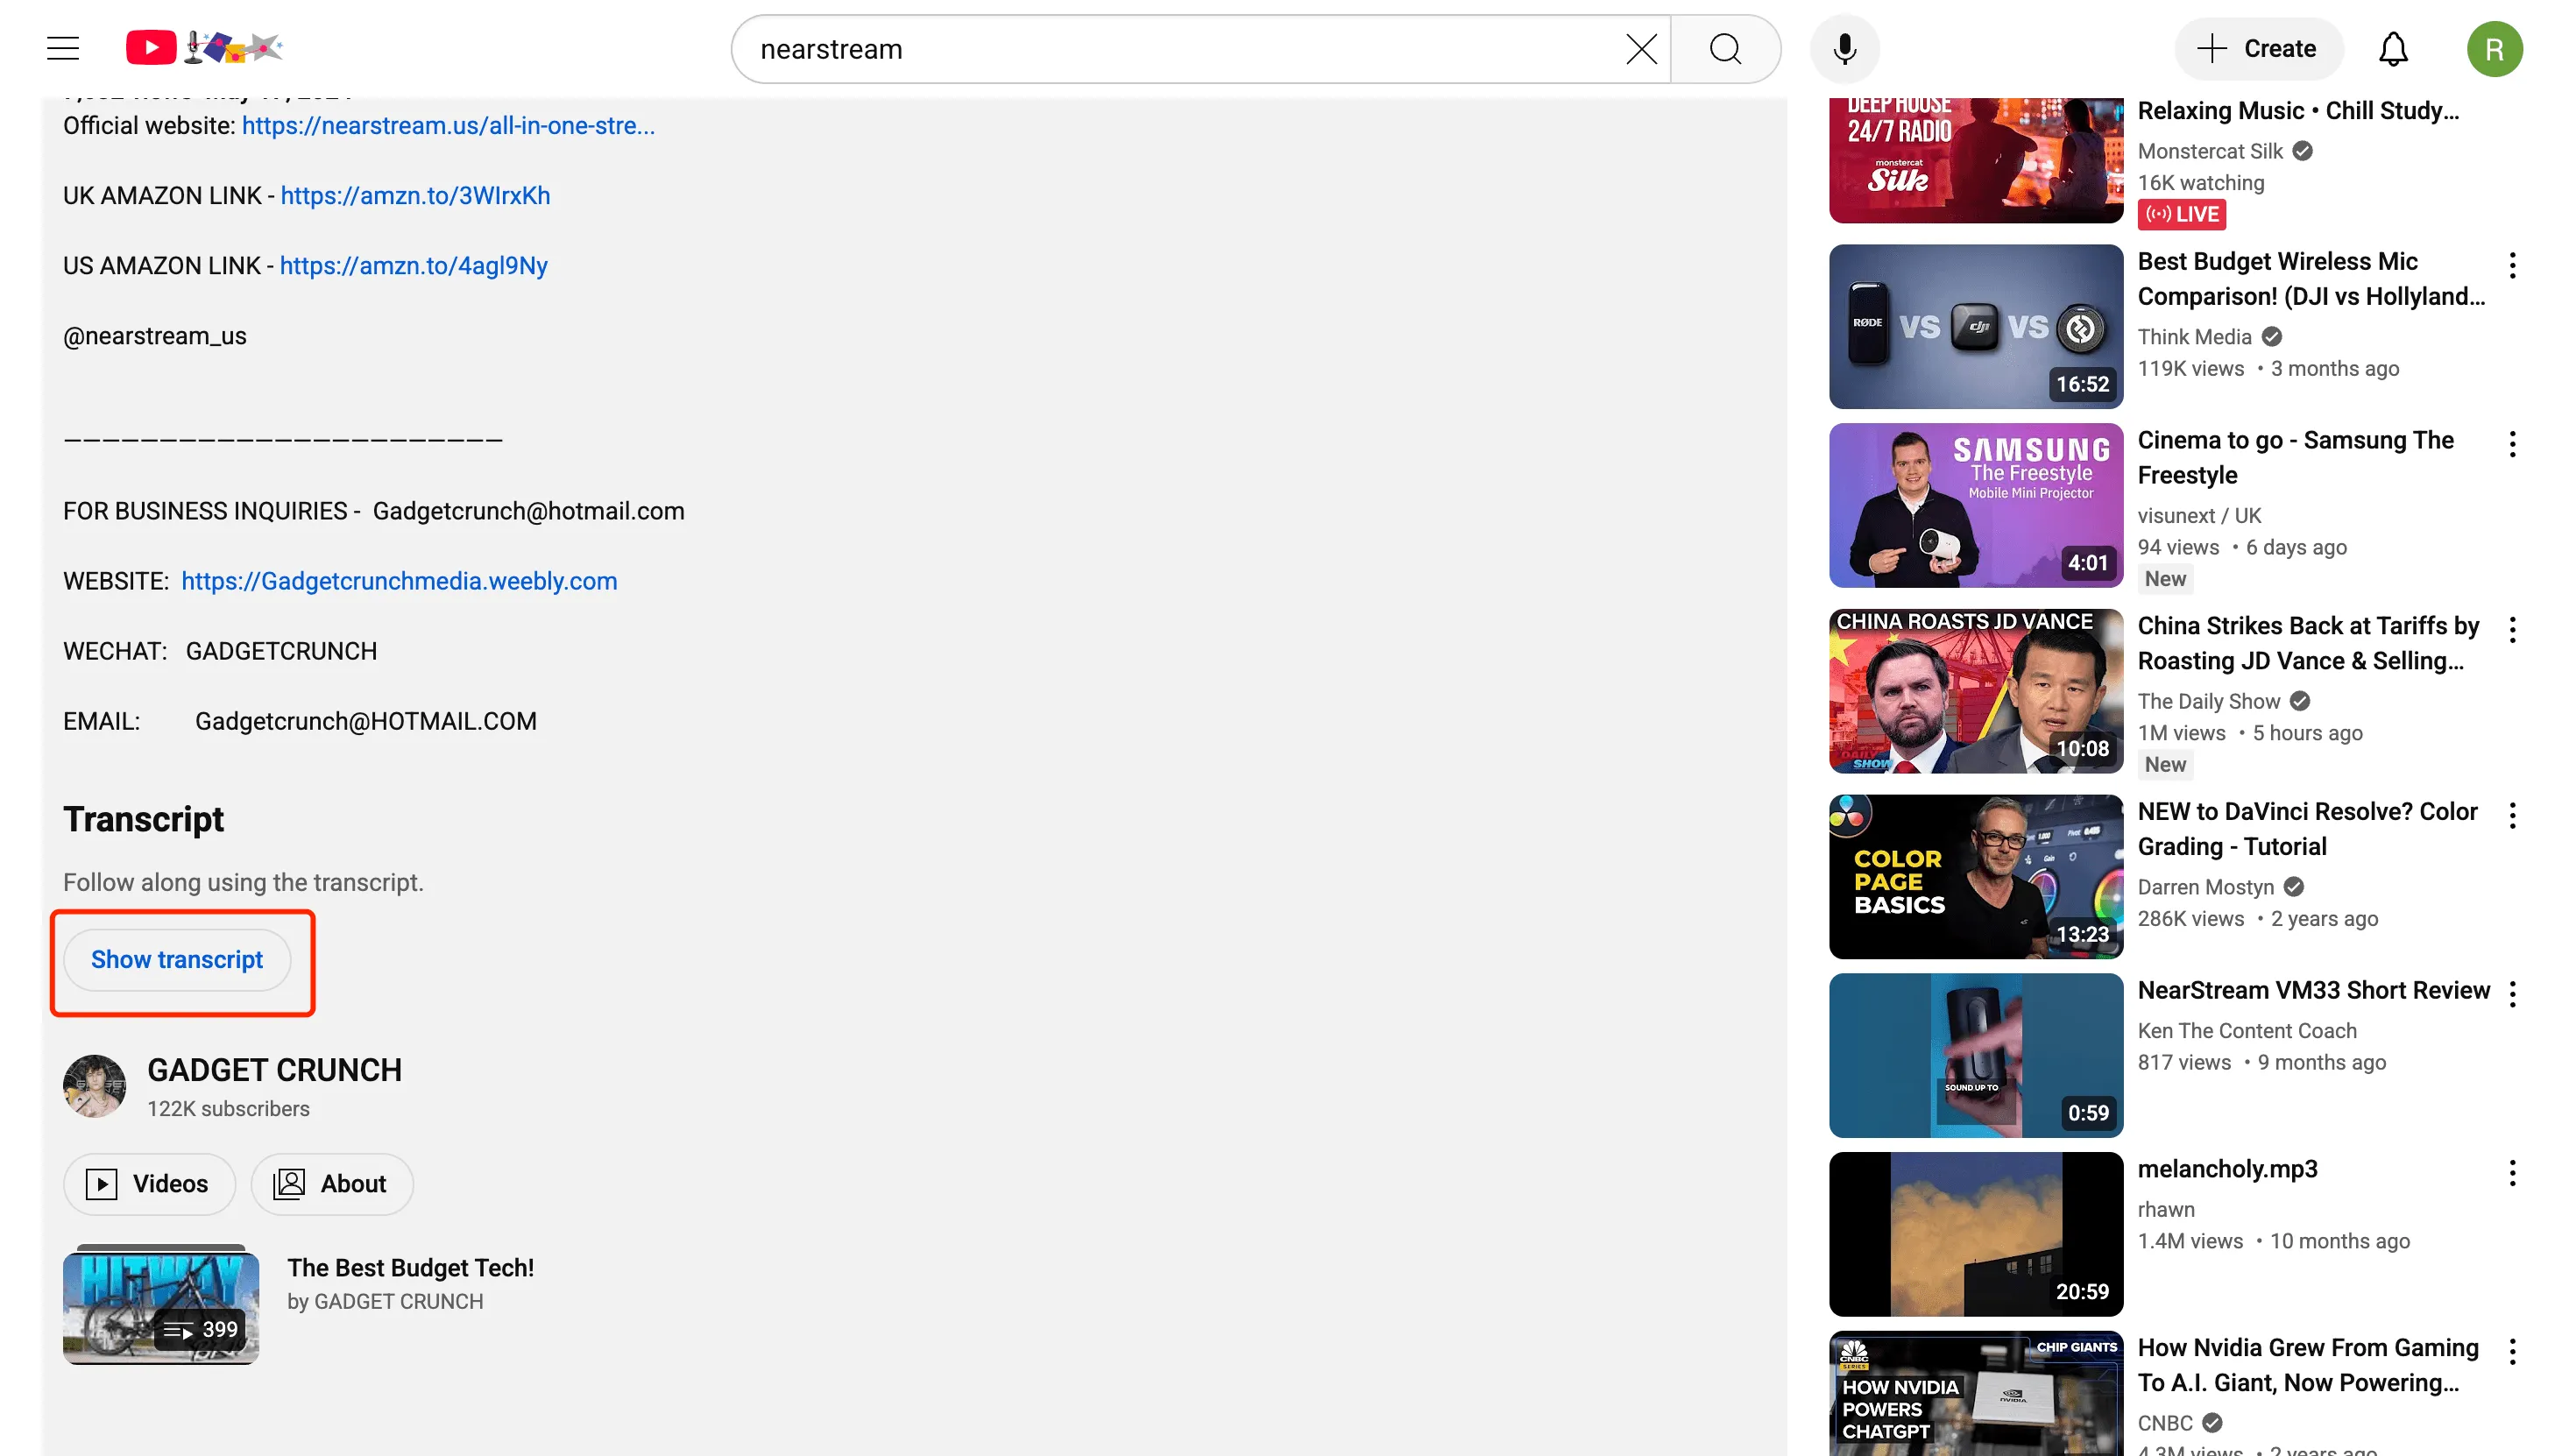Select the WECHAT GADGETCRUNCH text line
Screen dimensions: 2576x1456
pyautogui.click(x=220, y=651)
